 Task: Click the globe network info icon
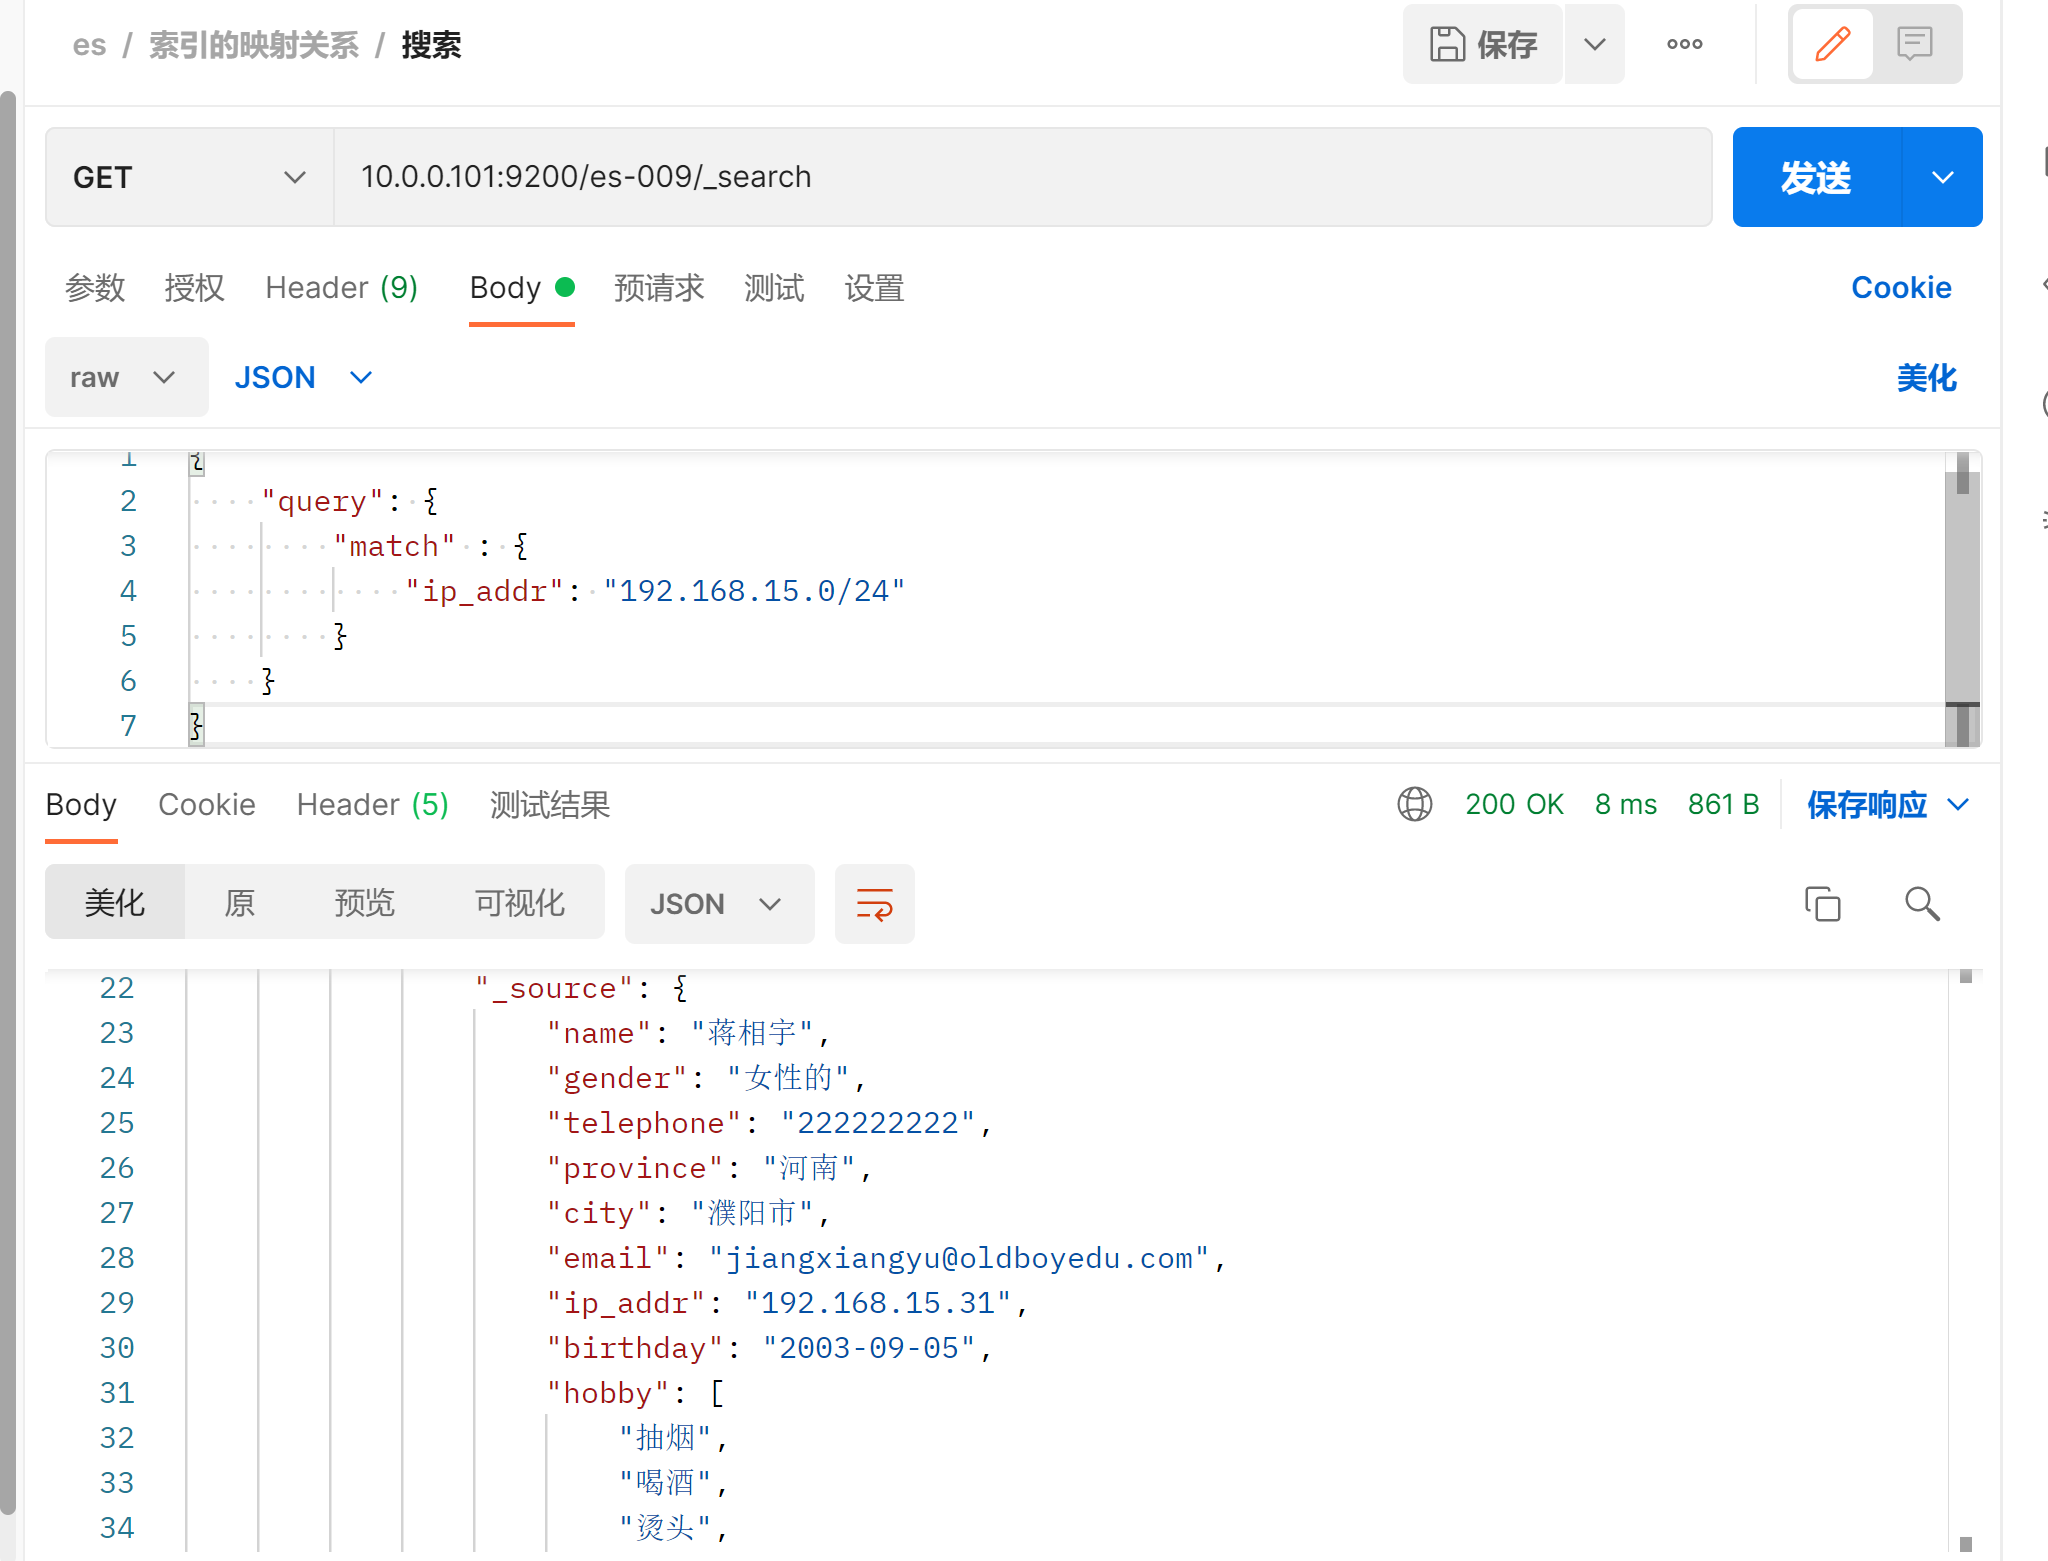[x=1414, y=805]
